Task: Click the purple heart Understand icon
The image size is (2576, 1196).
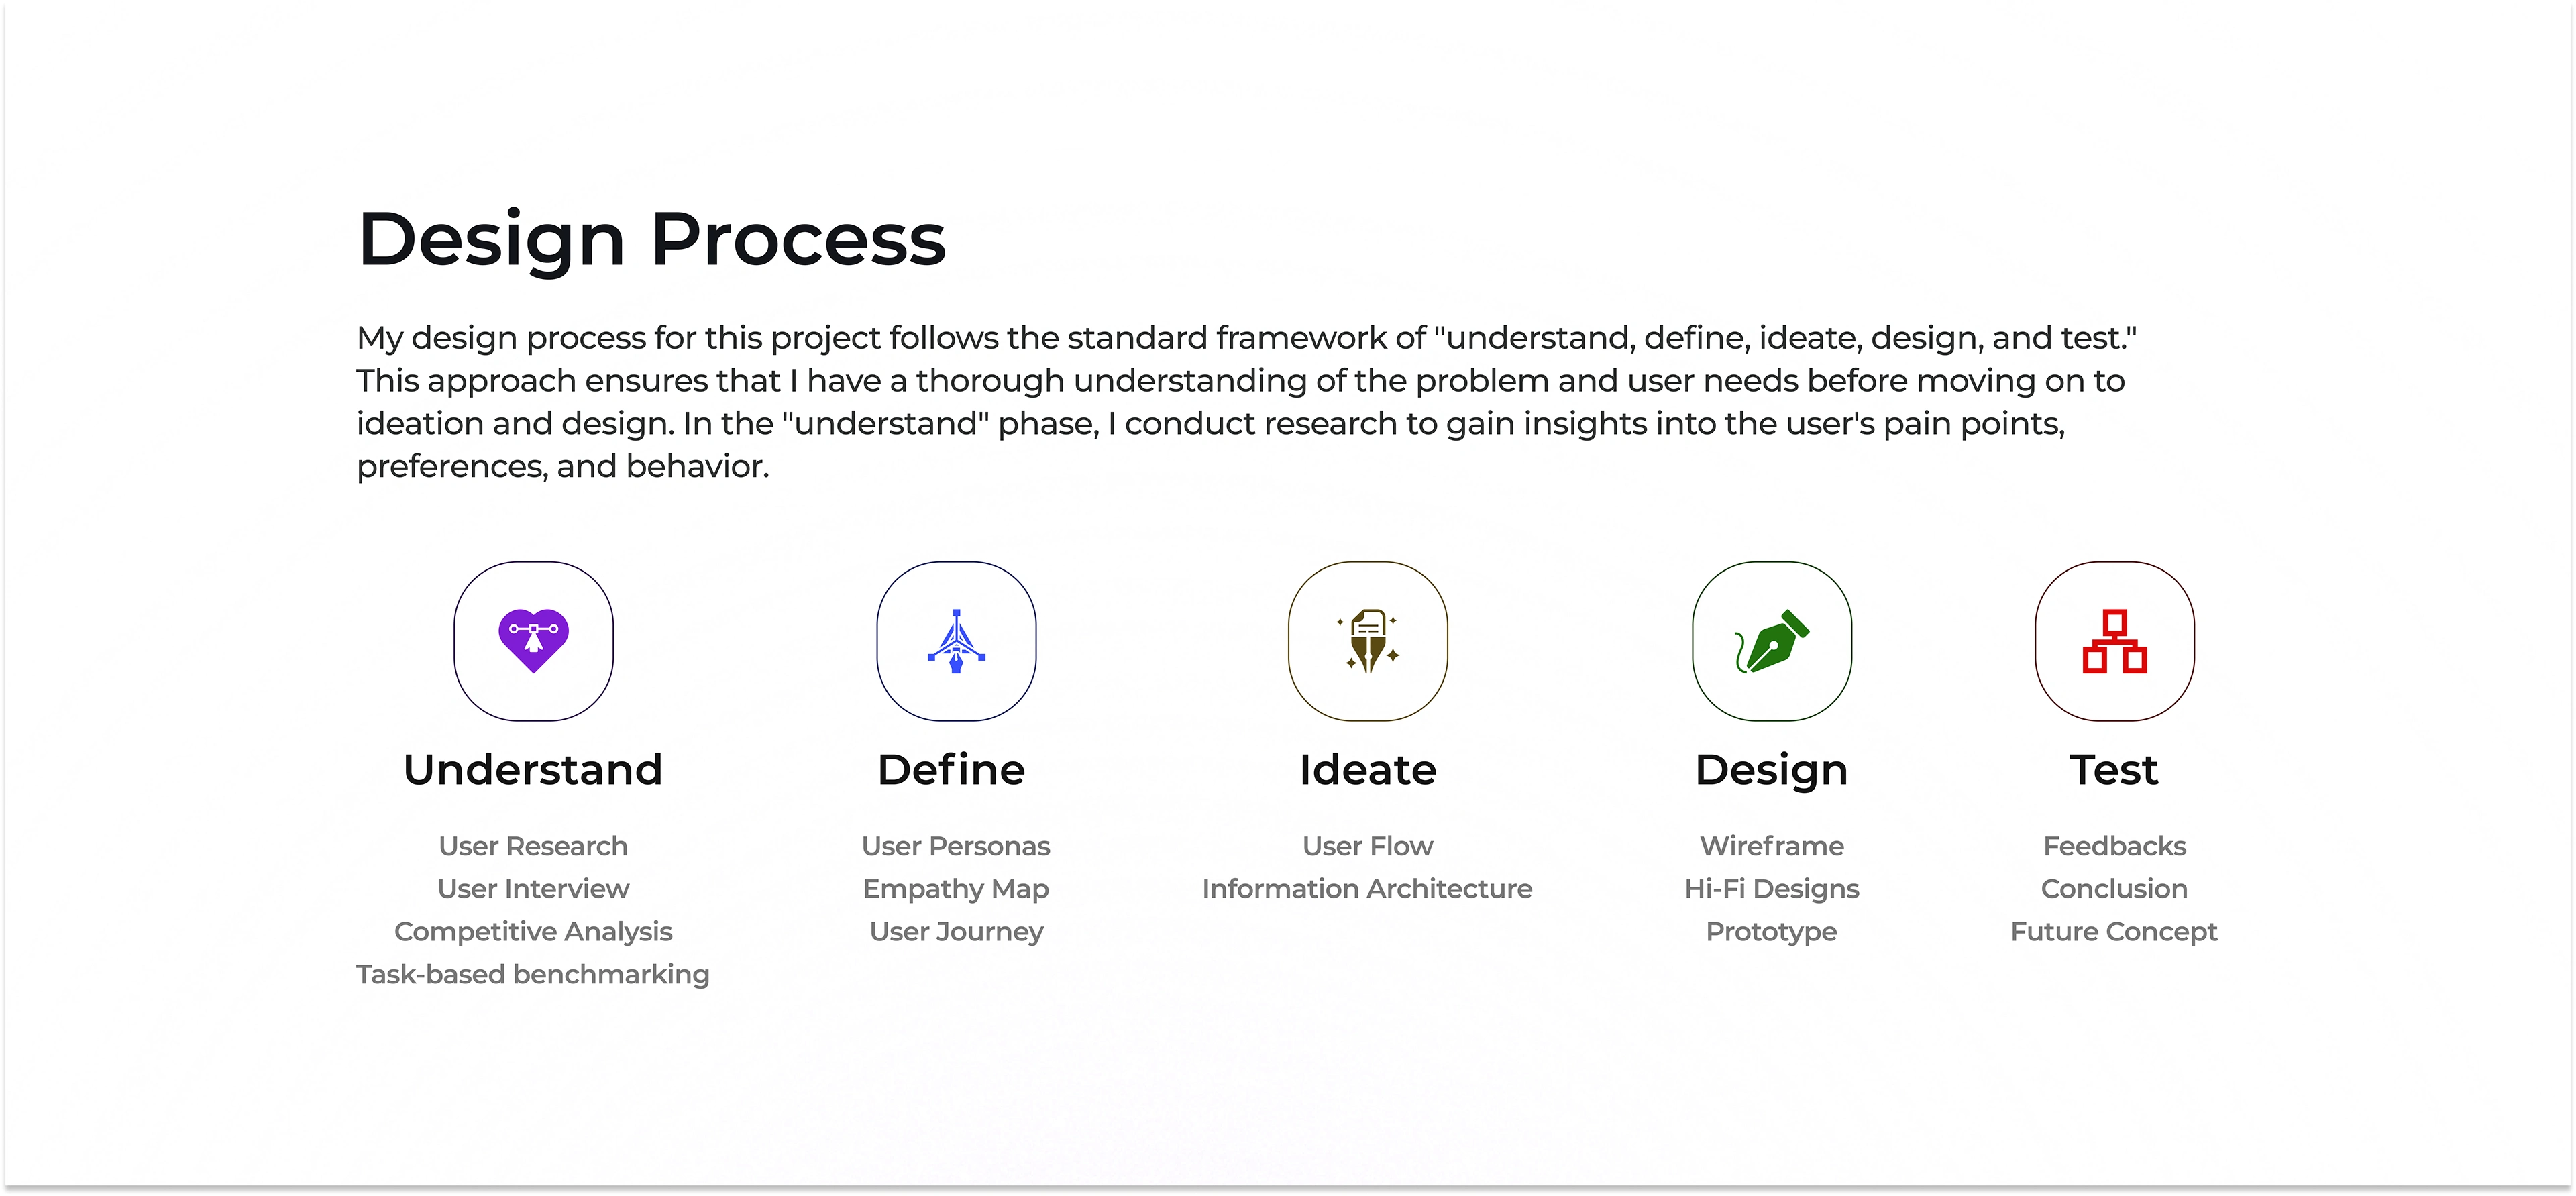Action: [x=533, y=641]
